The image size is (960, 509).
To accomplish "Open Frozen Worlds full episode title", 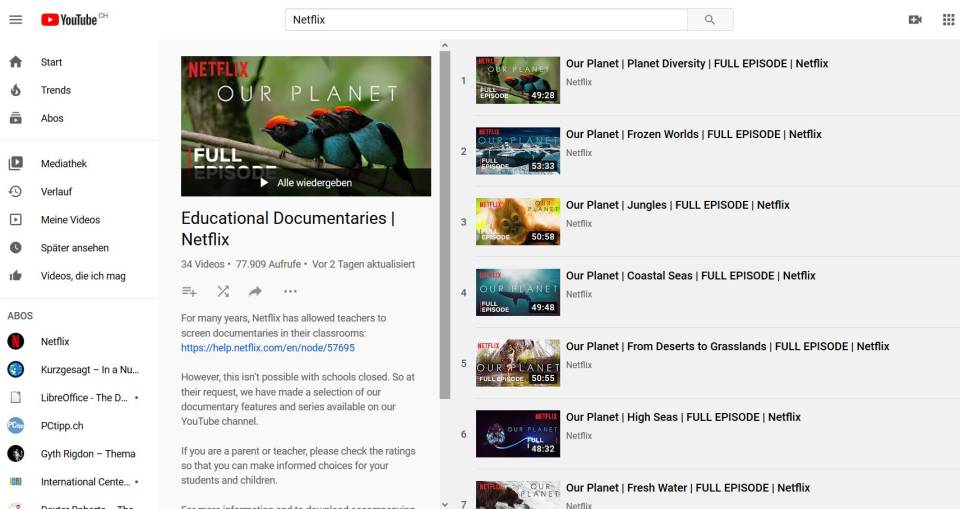I will (694, 134).
